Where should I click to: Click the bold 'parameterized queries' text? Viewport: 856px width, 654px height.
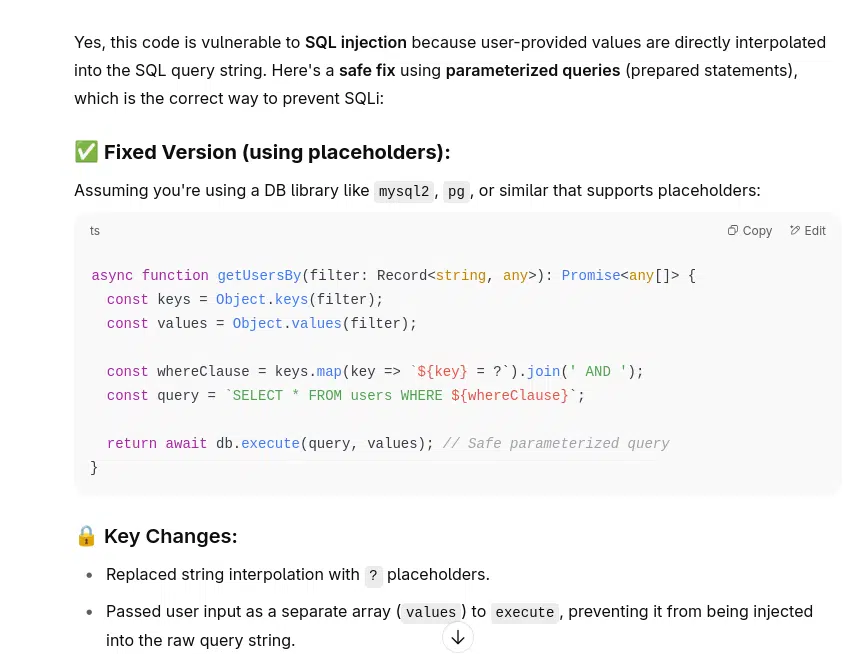click(533, 70)
